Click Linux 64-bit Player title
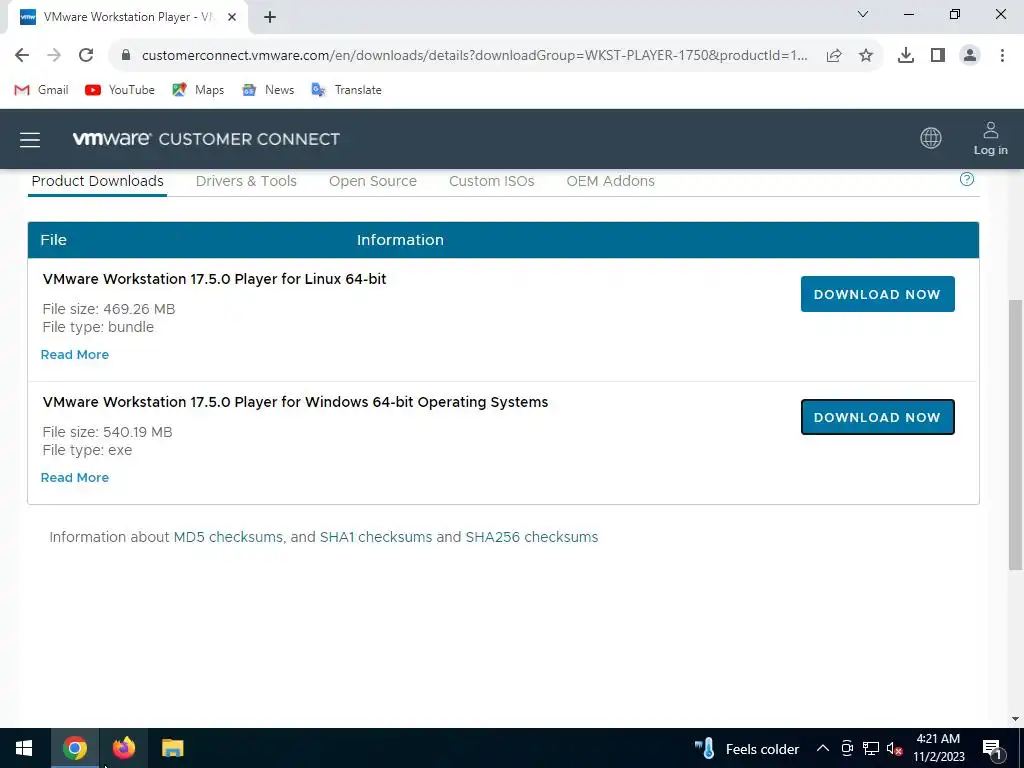 (214, 279)
